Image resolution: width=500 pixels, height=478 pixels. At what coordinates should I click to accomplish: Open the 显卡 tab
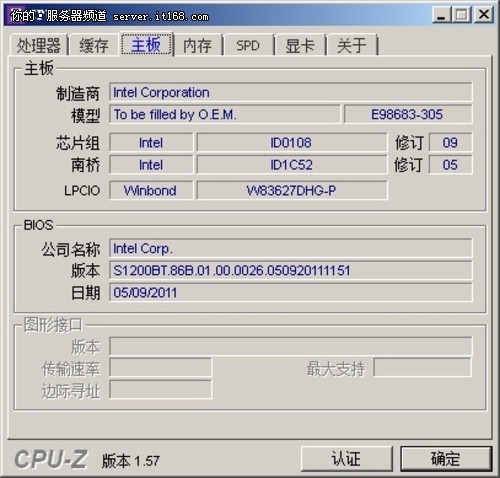pos(300,45)
